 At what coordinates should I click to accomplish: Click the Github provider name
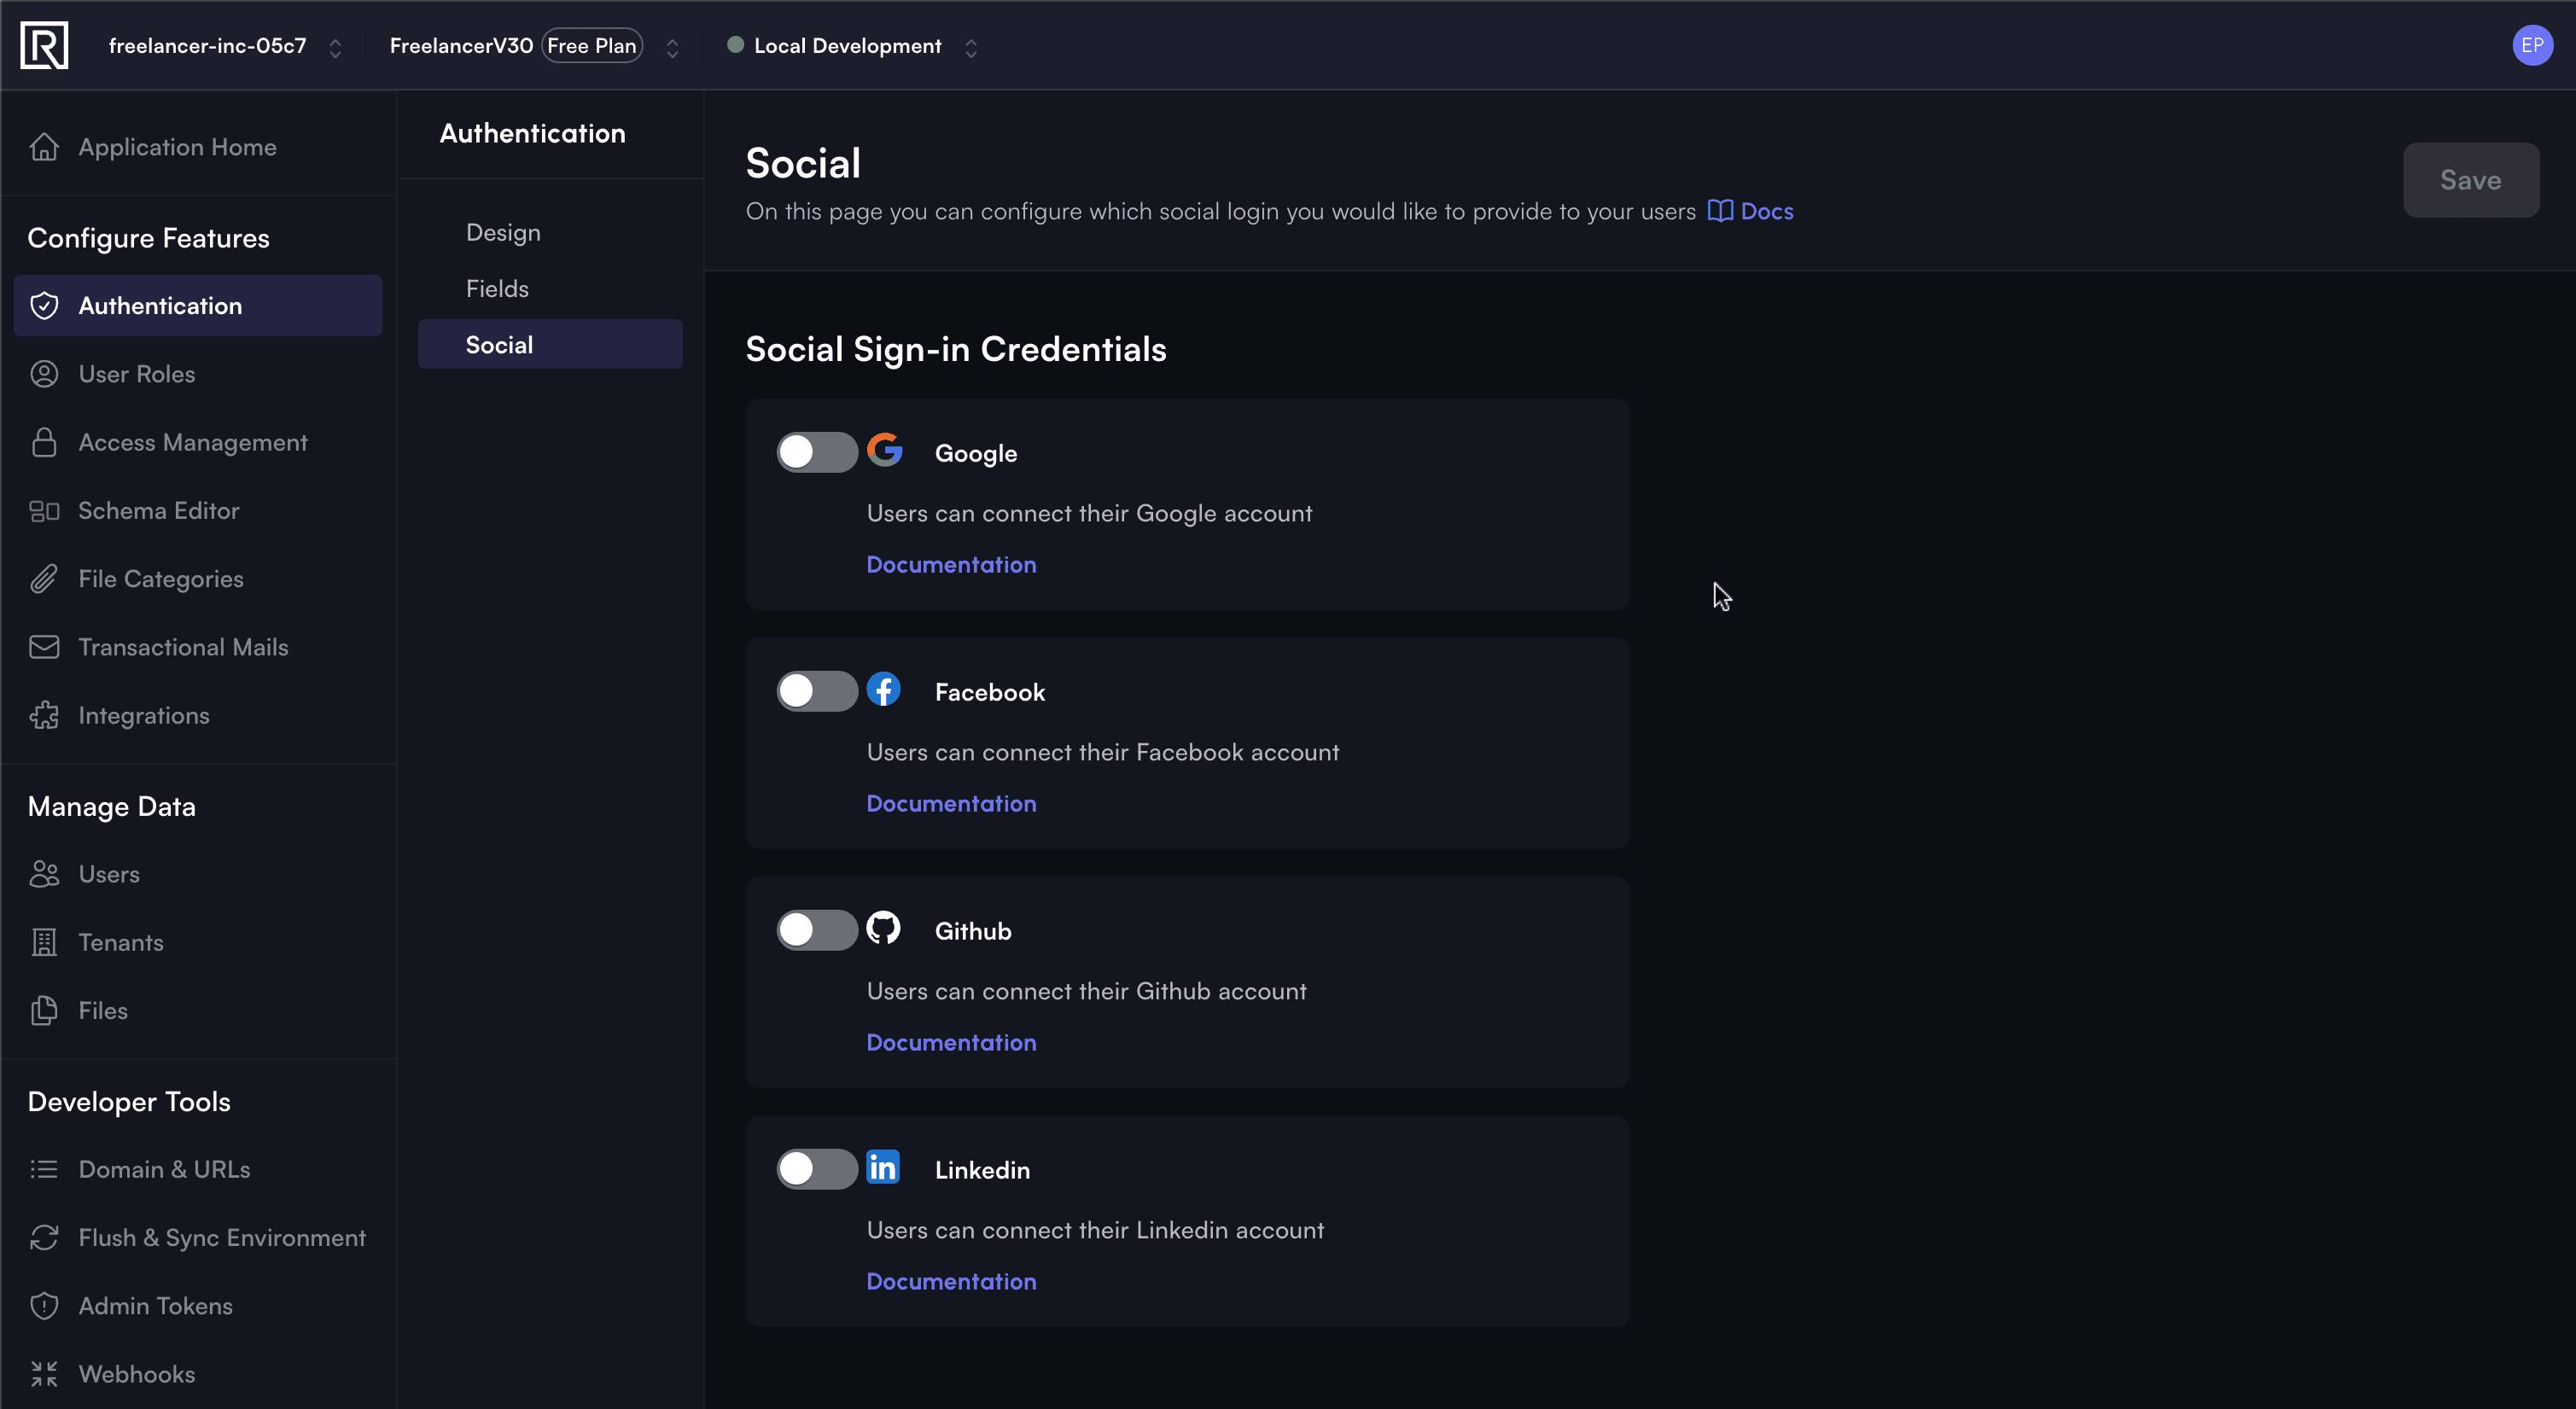click(x=973, y=931)
